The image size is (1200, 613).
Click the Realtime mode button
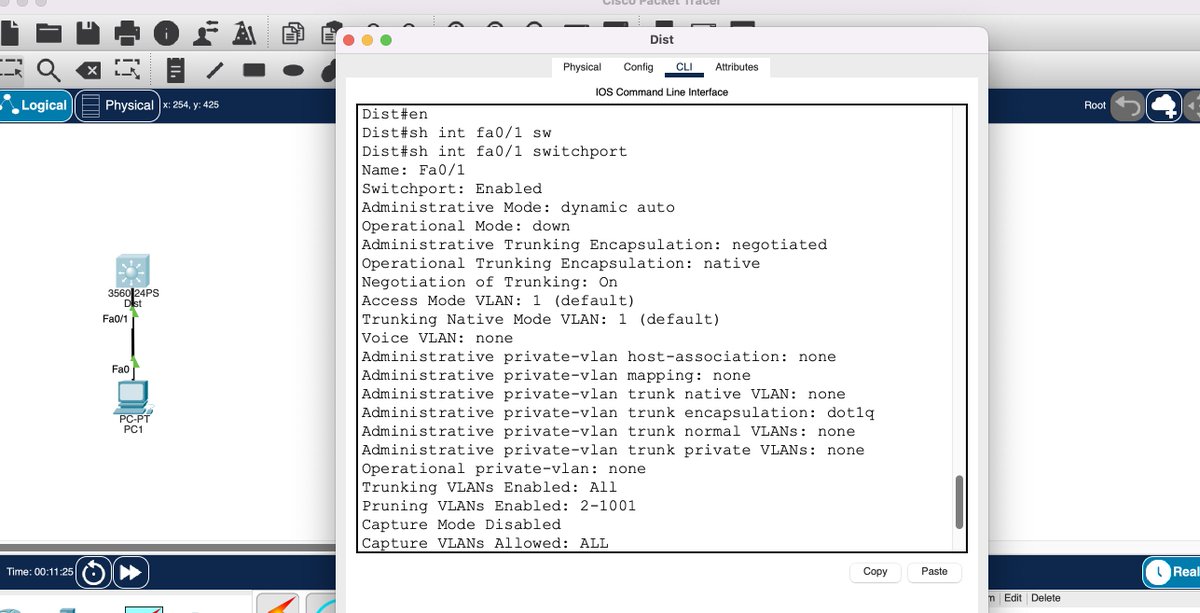[1172, 572]
